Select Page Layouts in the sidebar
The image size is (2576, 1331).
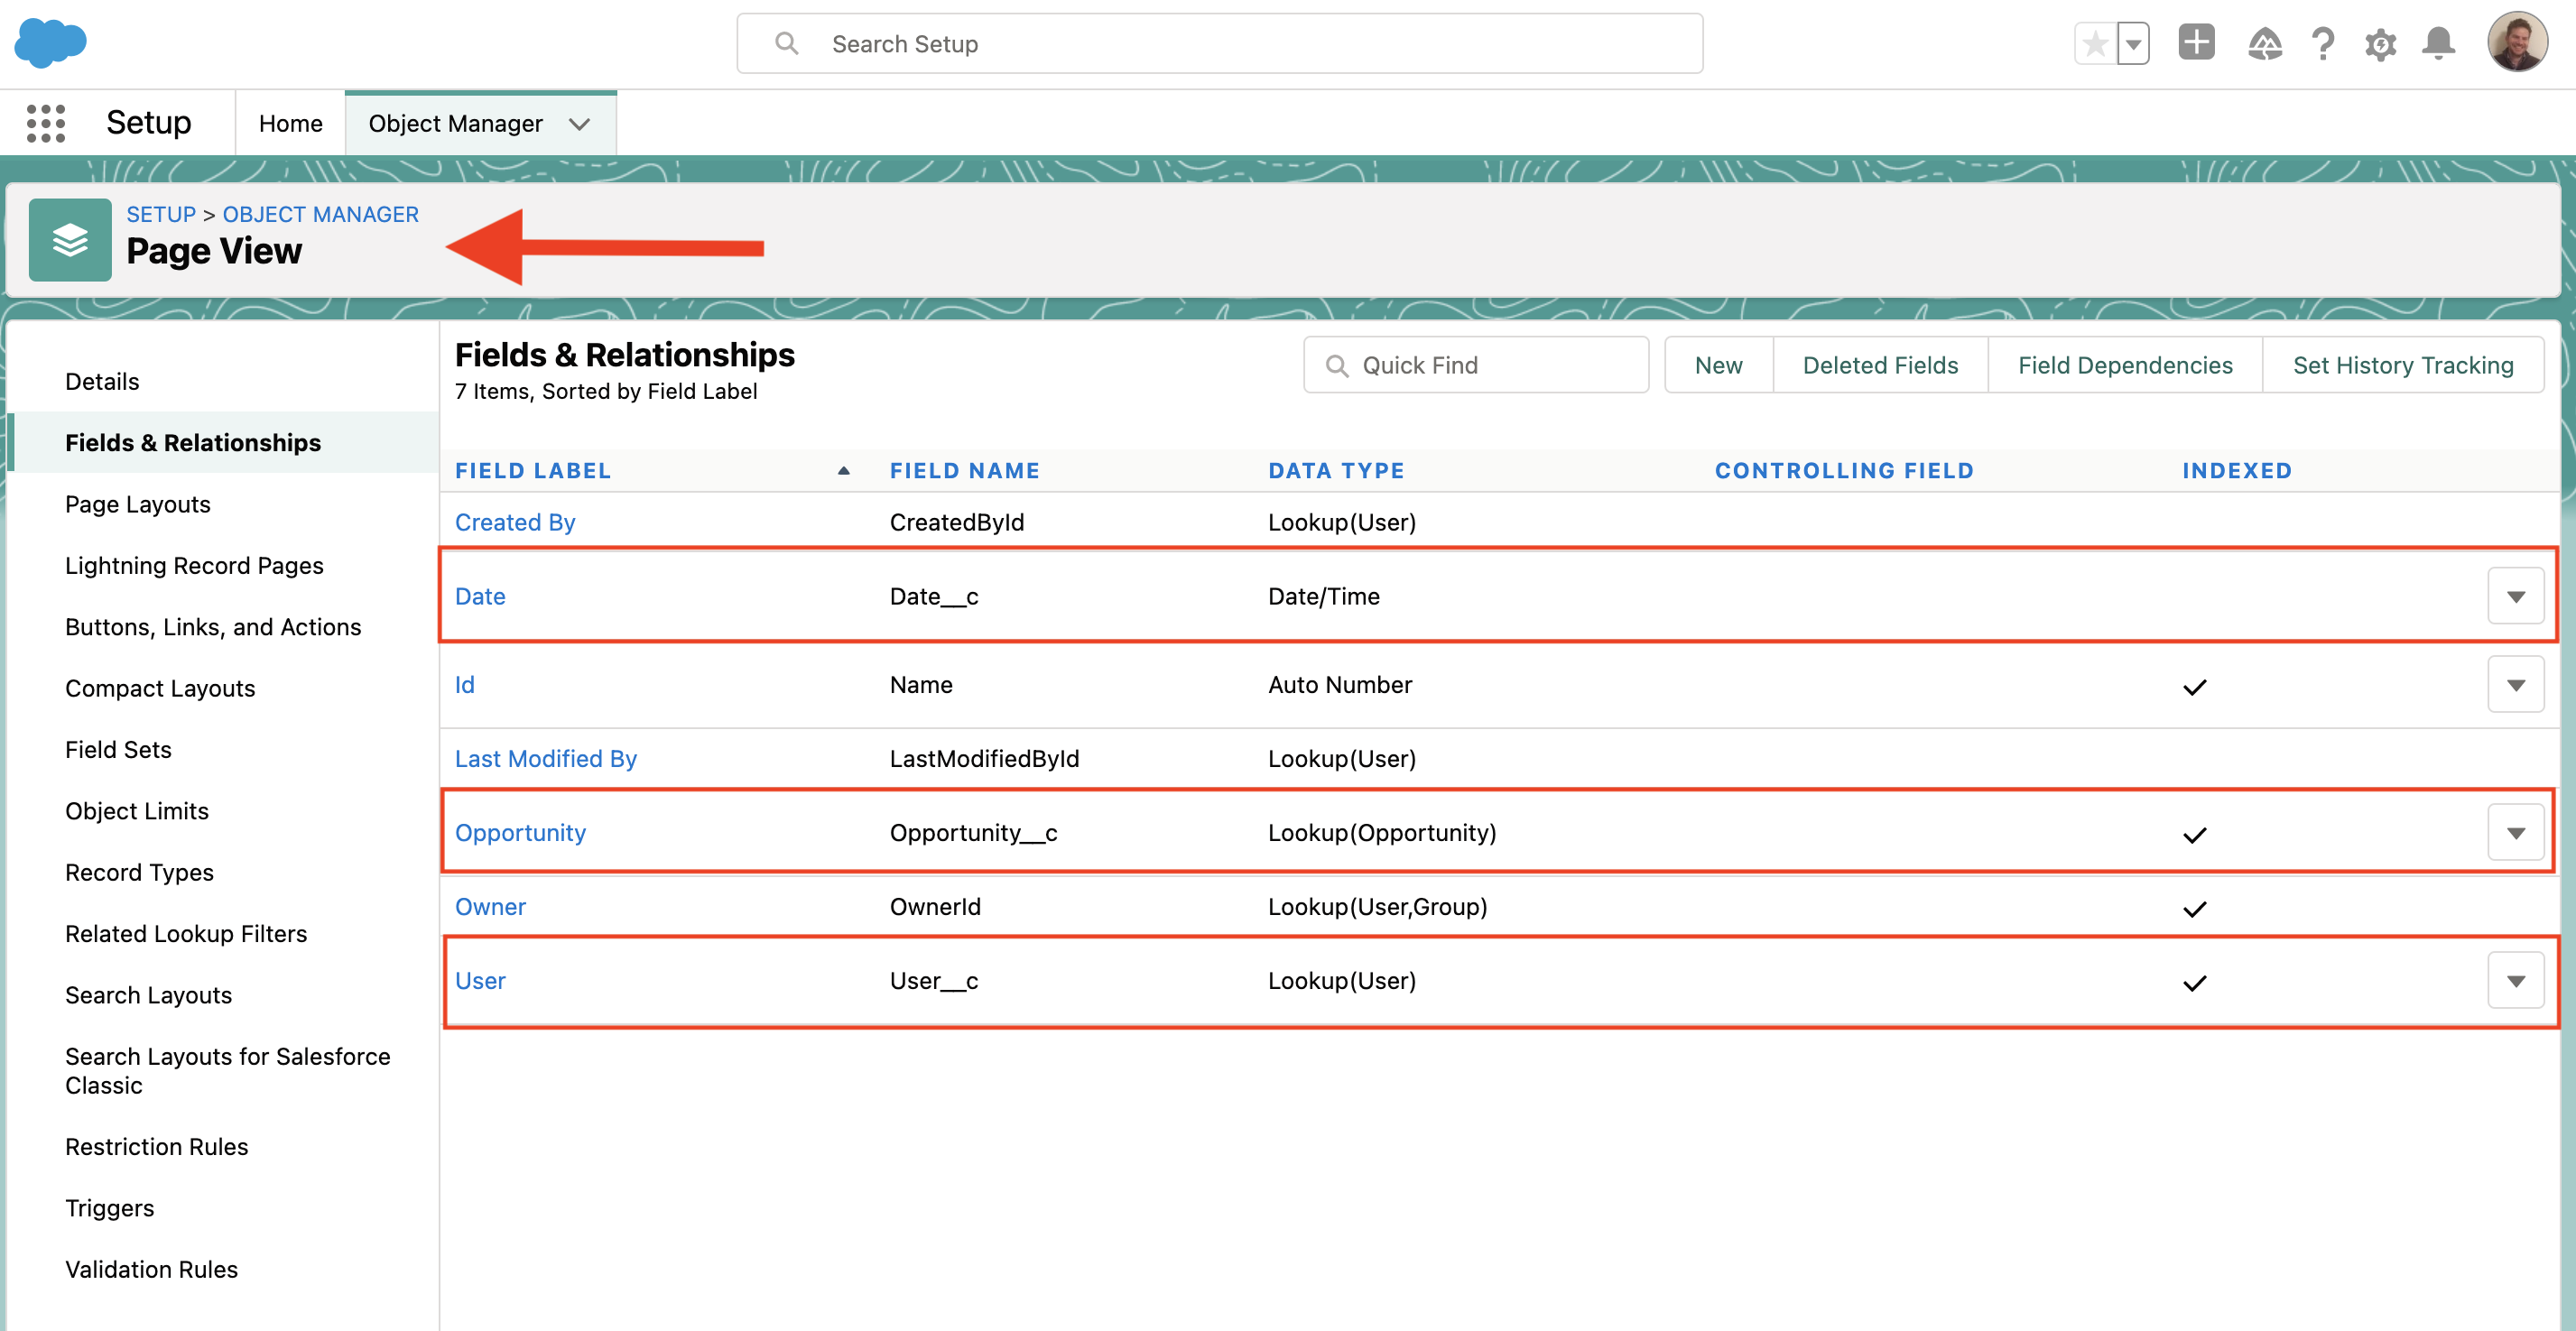pyautogui.click(x=138, y=504)
